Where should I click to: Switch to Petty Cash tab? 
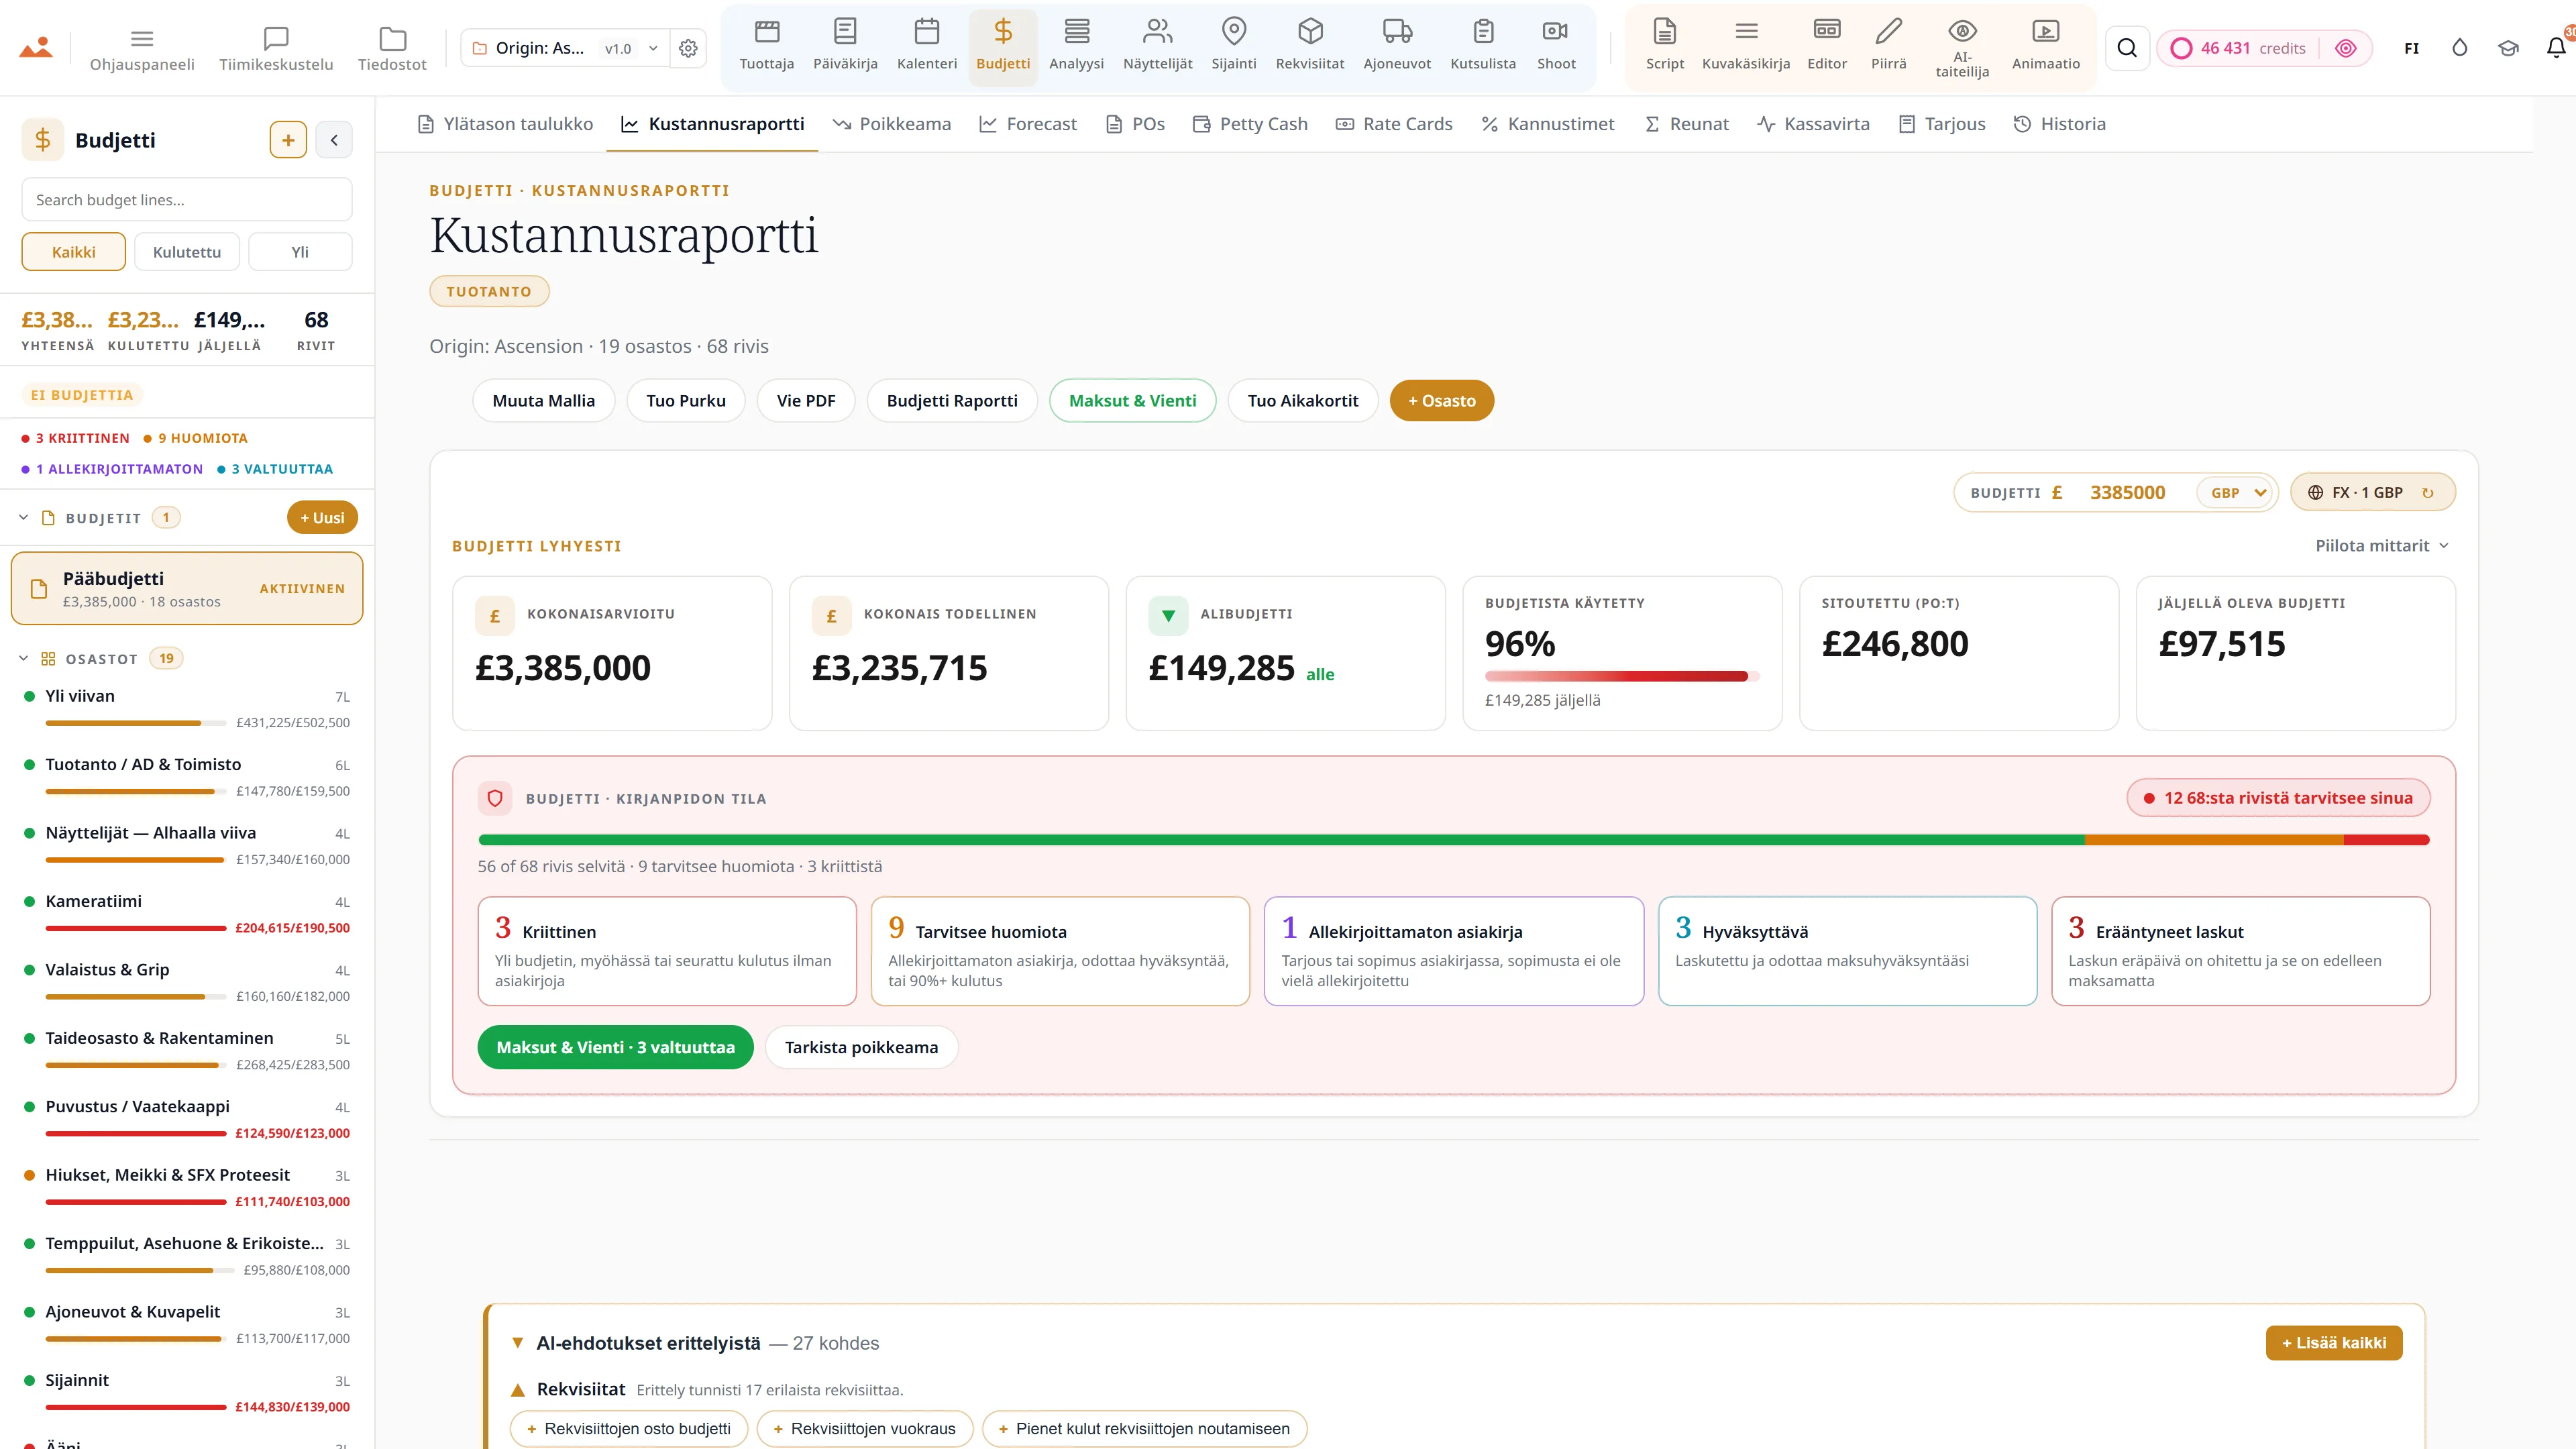1250,124
